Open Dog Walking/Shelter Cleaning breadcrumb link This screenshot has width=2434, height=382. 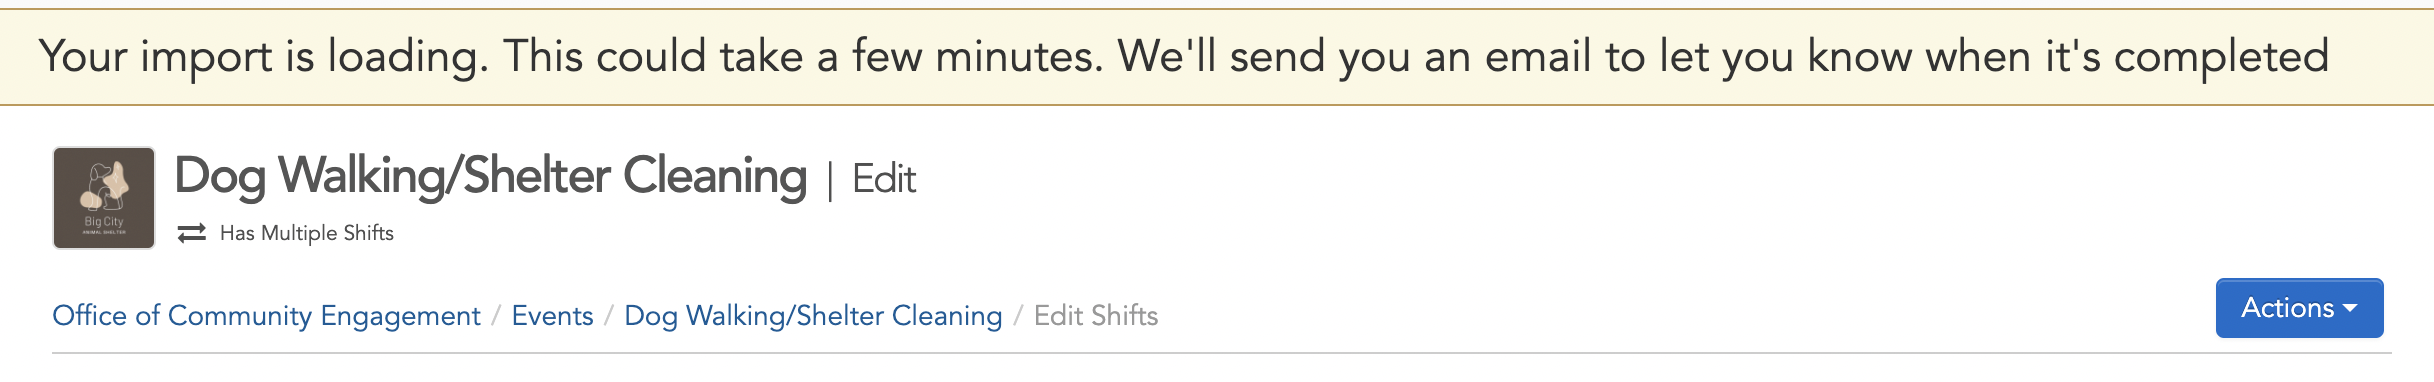[x=813, y=316]
